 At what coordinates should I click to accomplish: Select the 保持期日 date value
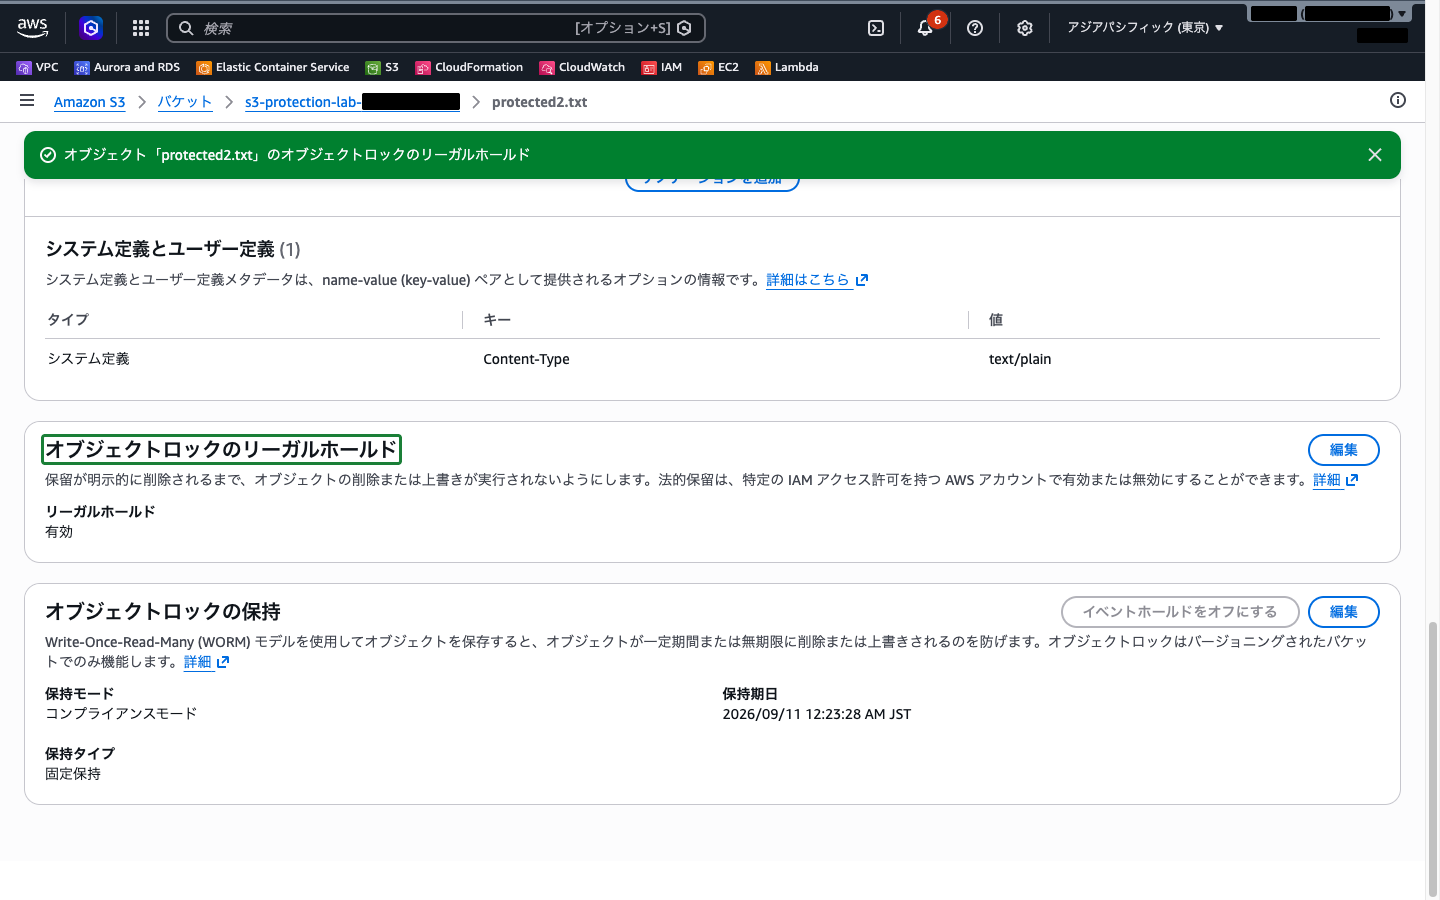click(817, 714)
